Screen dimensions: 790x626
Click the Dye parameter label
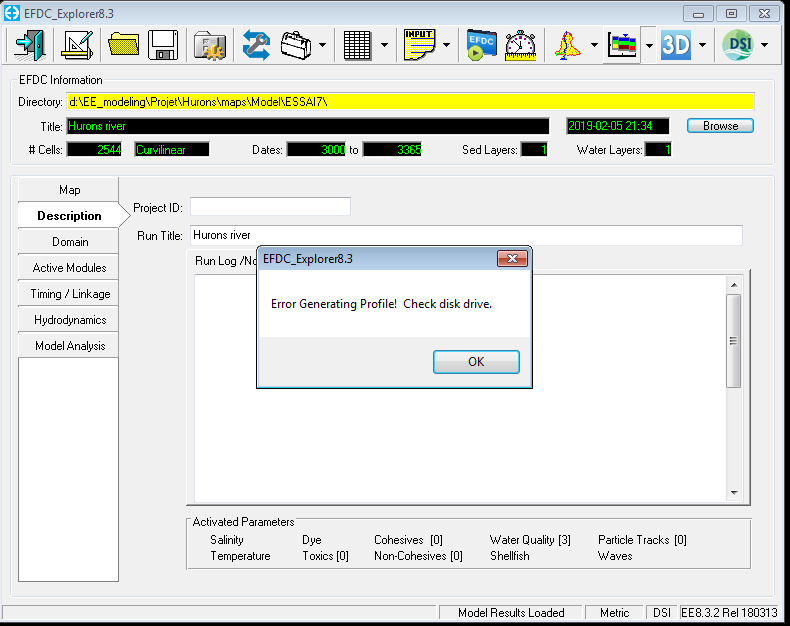coord(312,540)
